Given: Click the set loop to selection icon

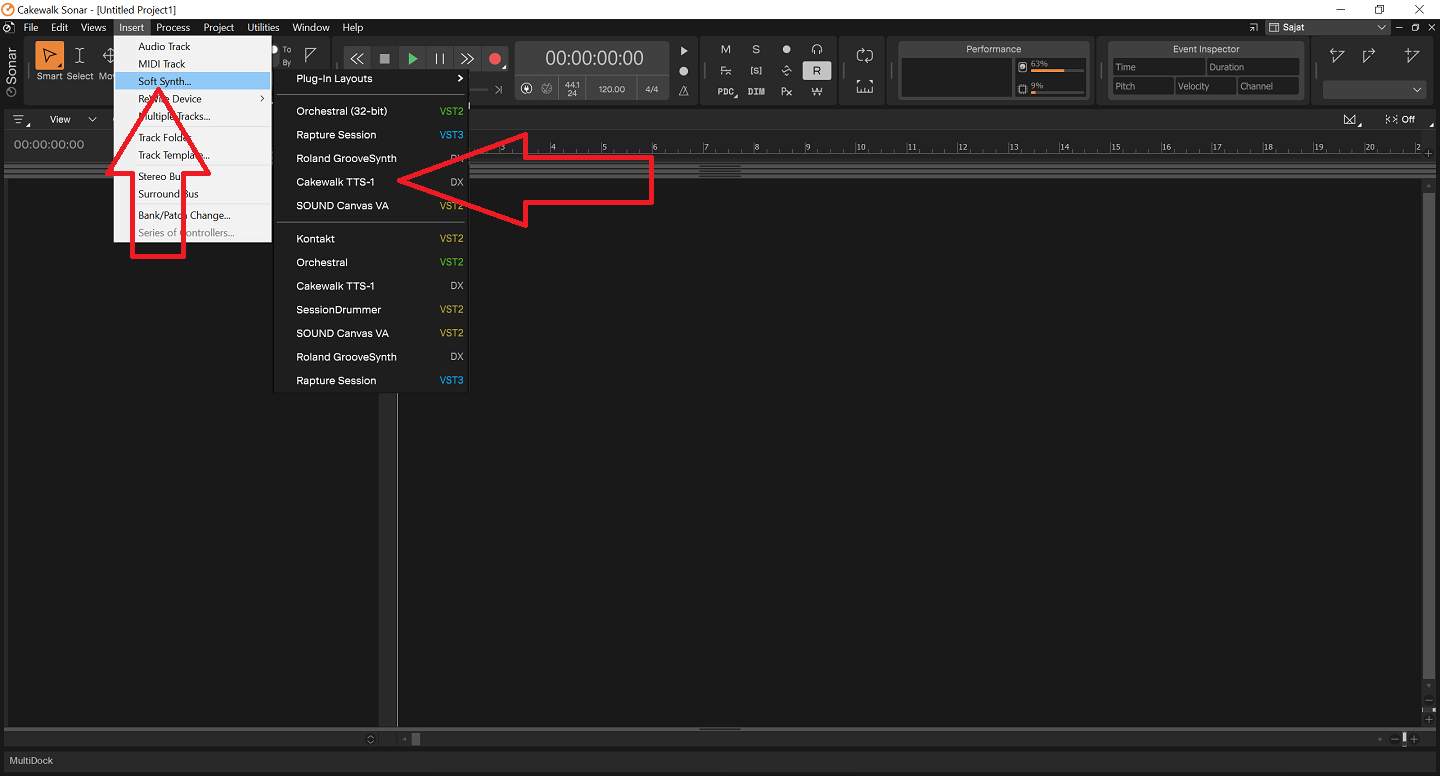Looking at the screenshot, I should point(865,87).
